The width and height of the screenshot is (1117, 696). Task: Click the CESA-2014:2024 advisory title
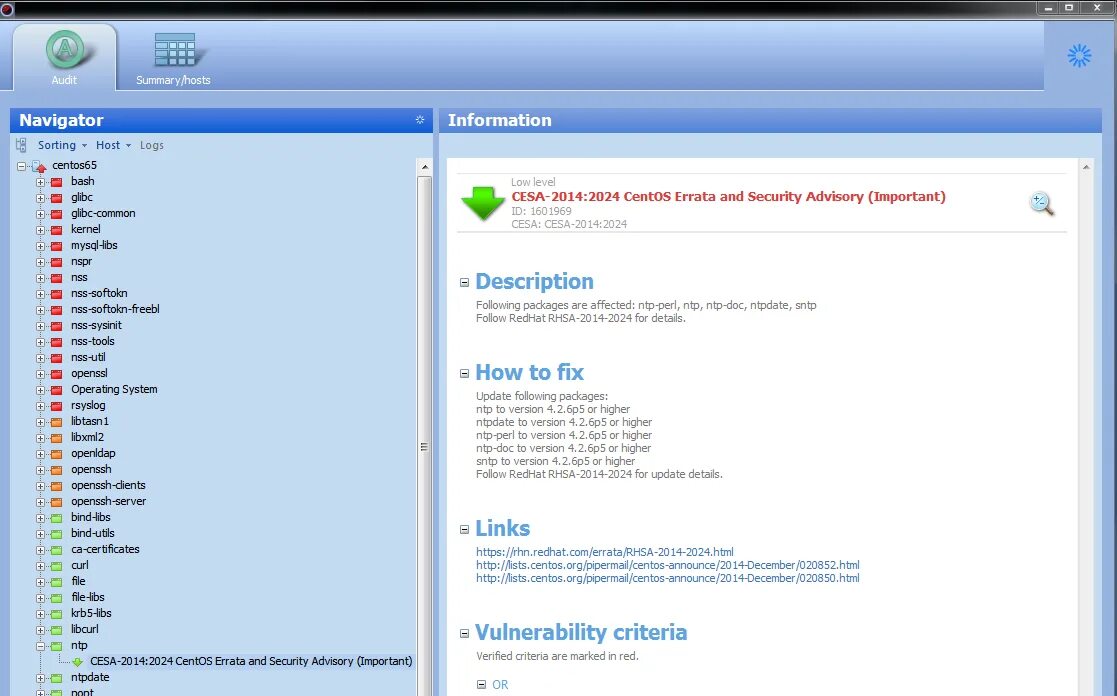(x=728, y=197)
